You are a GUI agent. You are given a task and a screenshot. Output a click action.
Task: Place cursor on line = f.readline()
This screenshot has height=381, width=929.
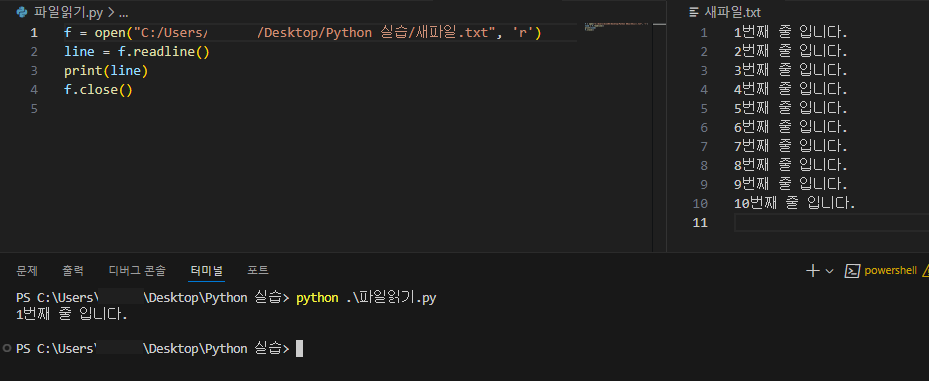point(137,52)
